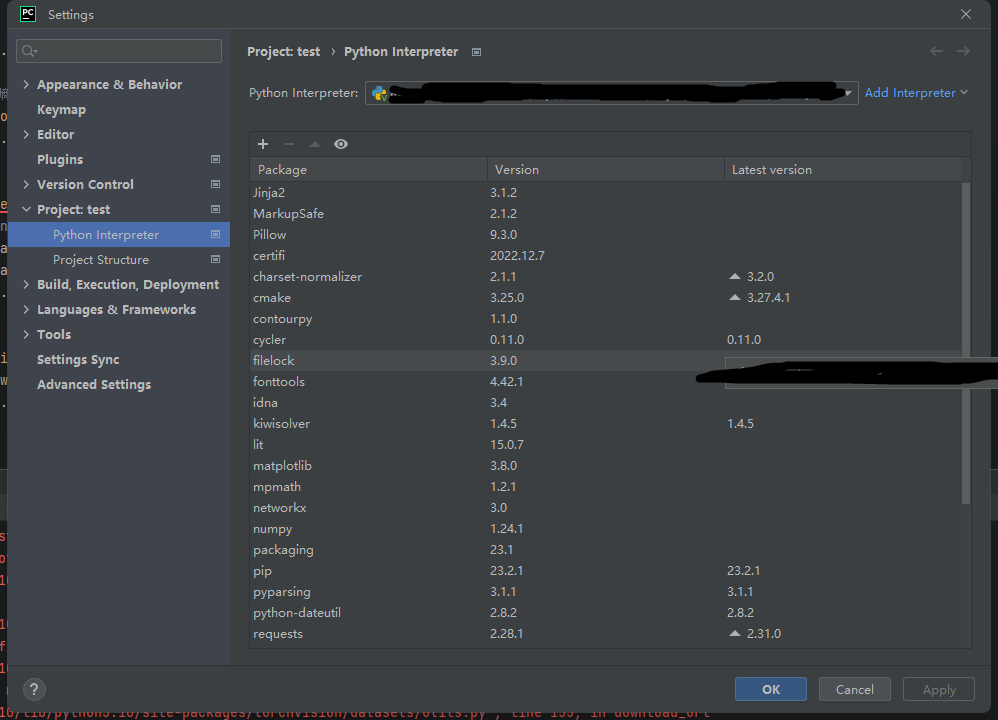Click Latest version column header
The image size is (998, 720).
pos(843,169)
